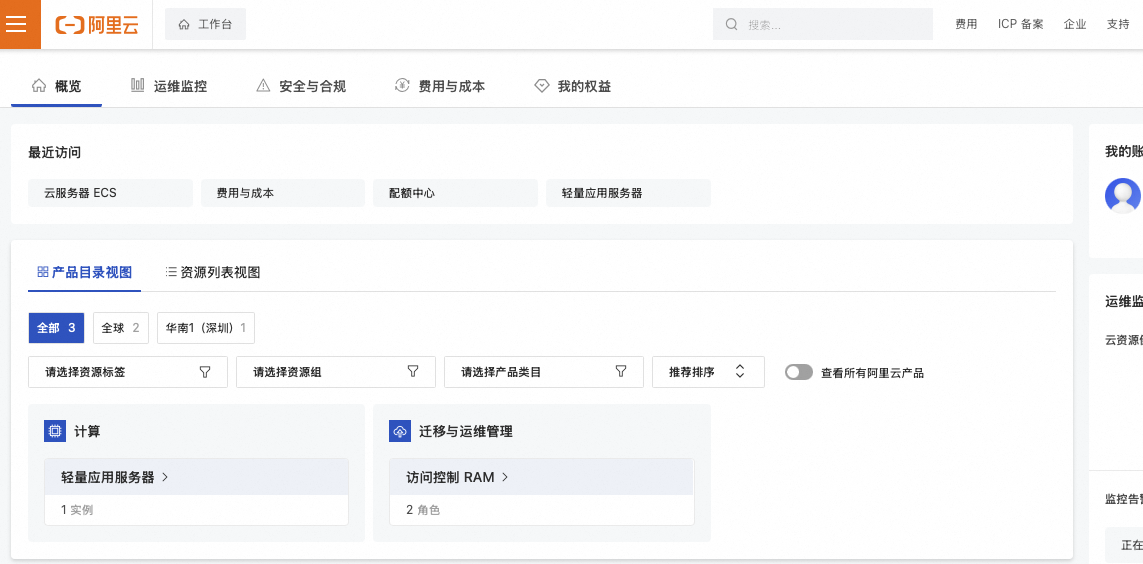1143x564 pixels.
Task: Click the home icon in 工作台 button
Action: [184, 25]
